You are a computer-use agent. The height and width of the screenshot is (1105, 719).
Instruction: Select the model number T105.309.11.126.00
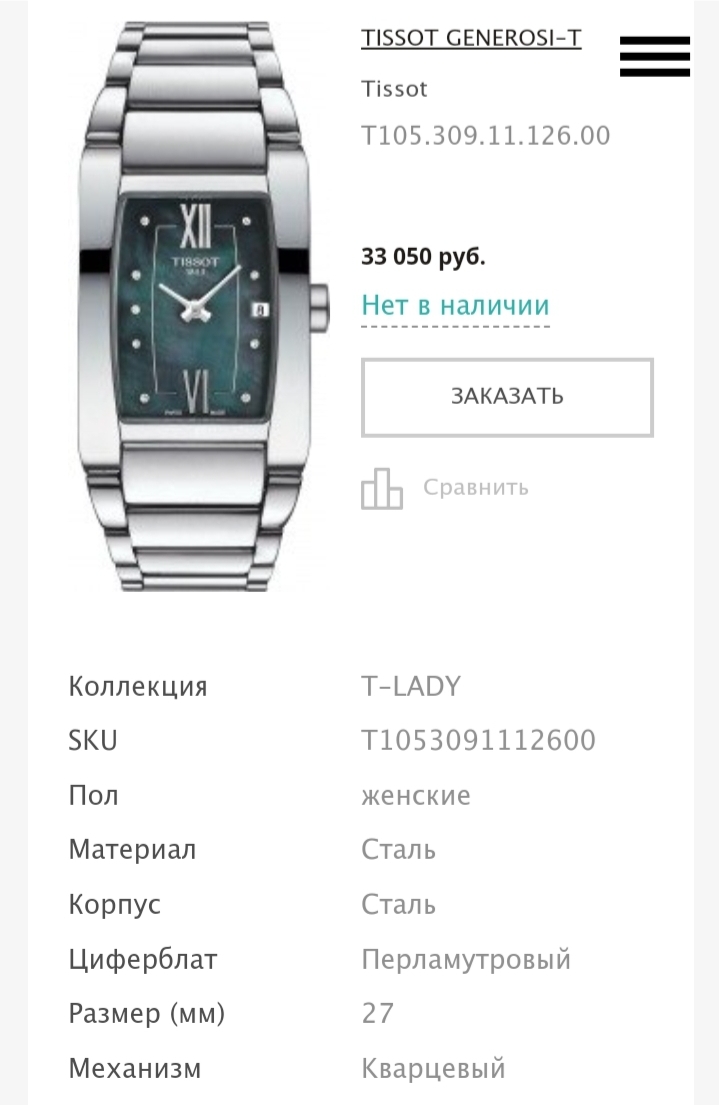[486, 135]
